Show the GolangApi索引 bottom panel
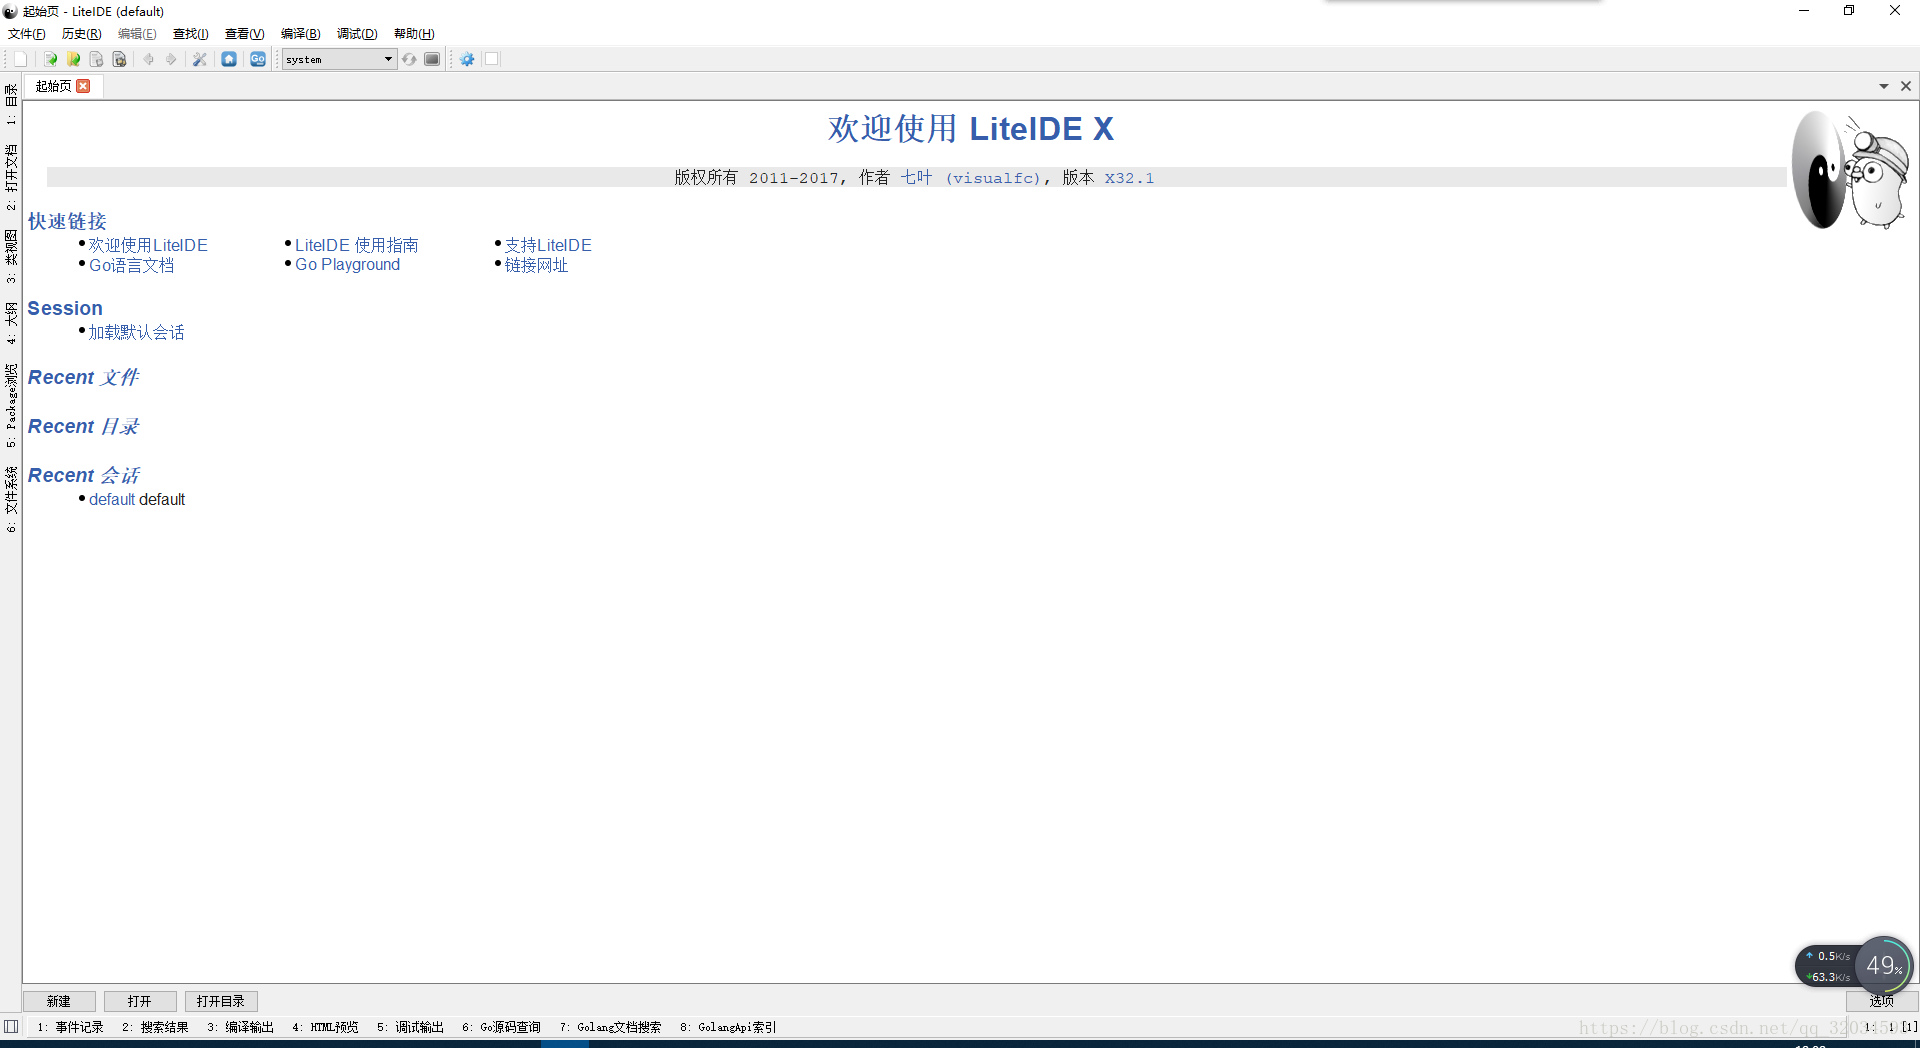The image size is (1920, 1048). [728, 1027]
